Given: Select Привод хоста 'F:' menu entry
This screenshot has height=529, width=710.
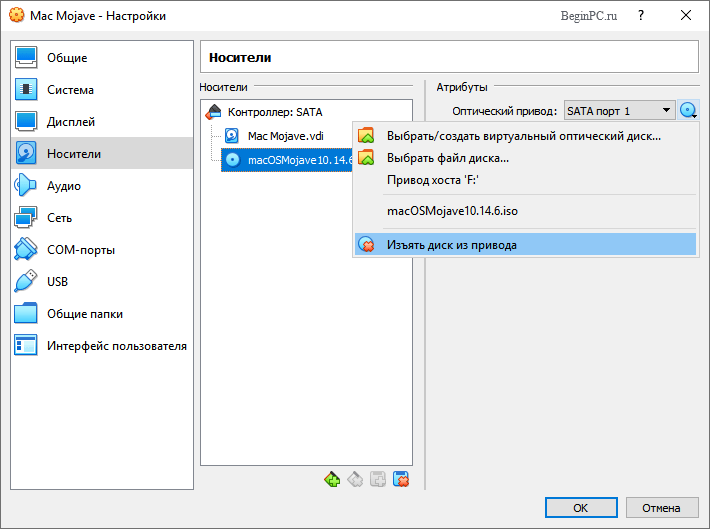Looking at the screenshot, I should coord(525,180).
